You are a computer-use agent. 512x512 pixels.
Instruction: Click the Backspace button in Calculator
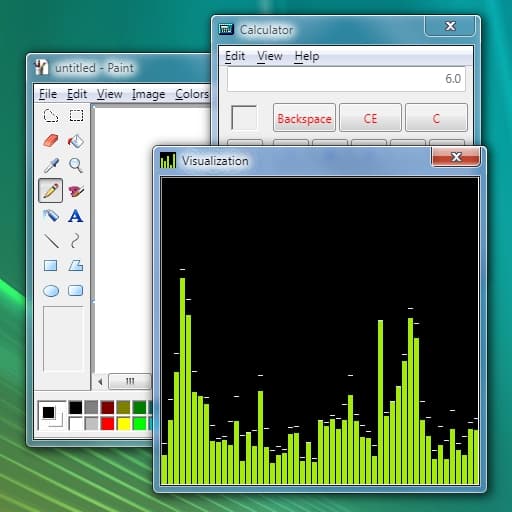pyautogui.click(x=304, y=118)
